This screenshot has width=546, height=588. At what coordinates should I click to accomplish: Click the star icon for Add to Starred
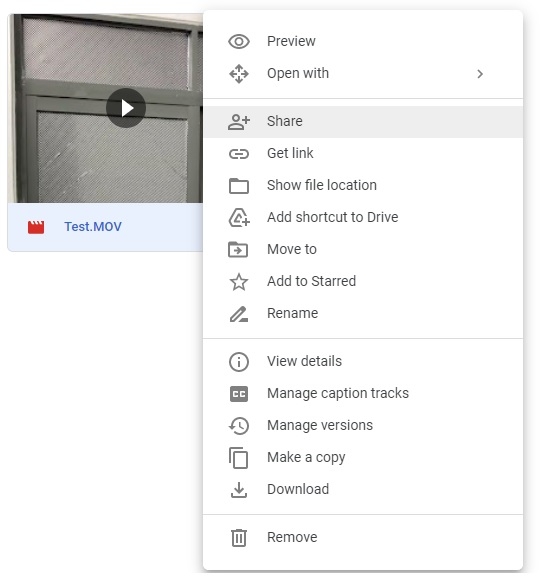(239, 282)
